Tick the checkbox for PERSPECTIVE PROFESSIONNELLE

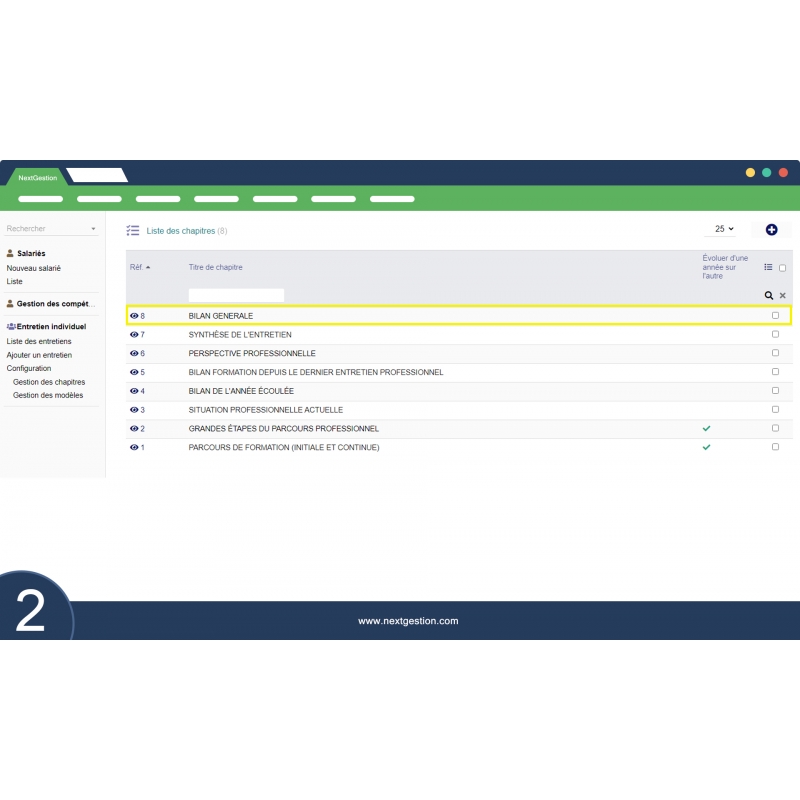(x=775, y=353)
